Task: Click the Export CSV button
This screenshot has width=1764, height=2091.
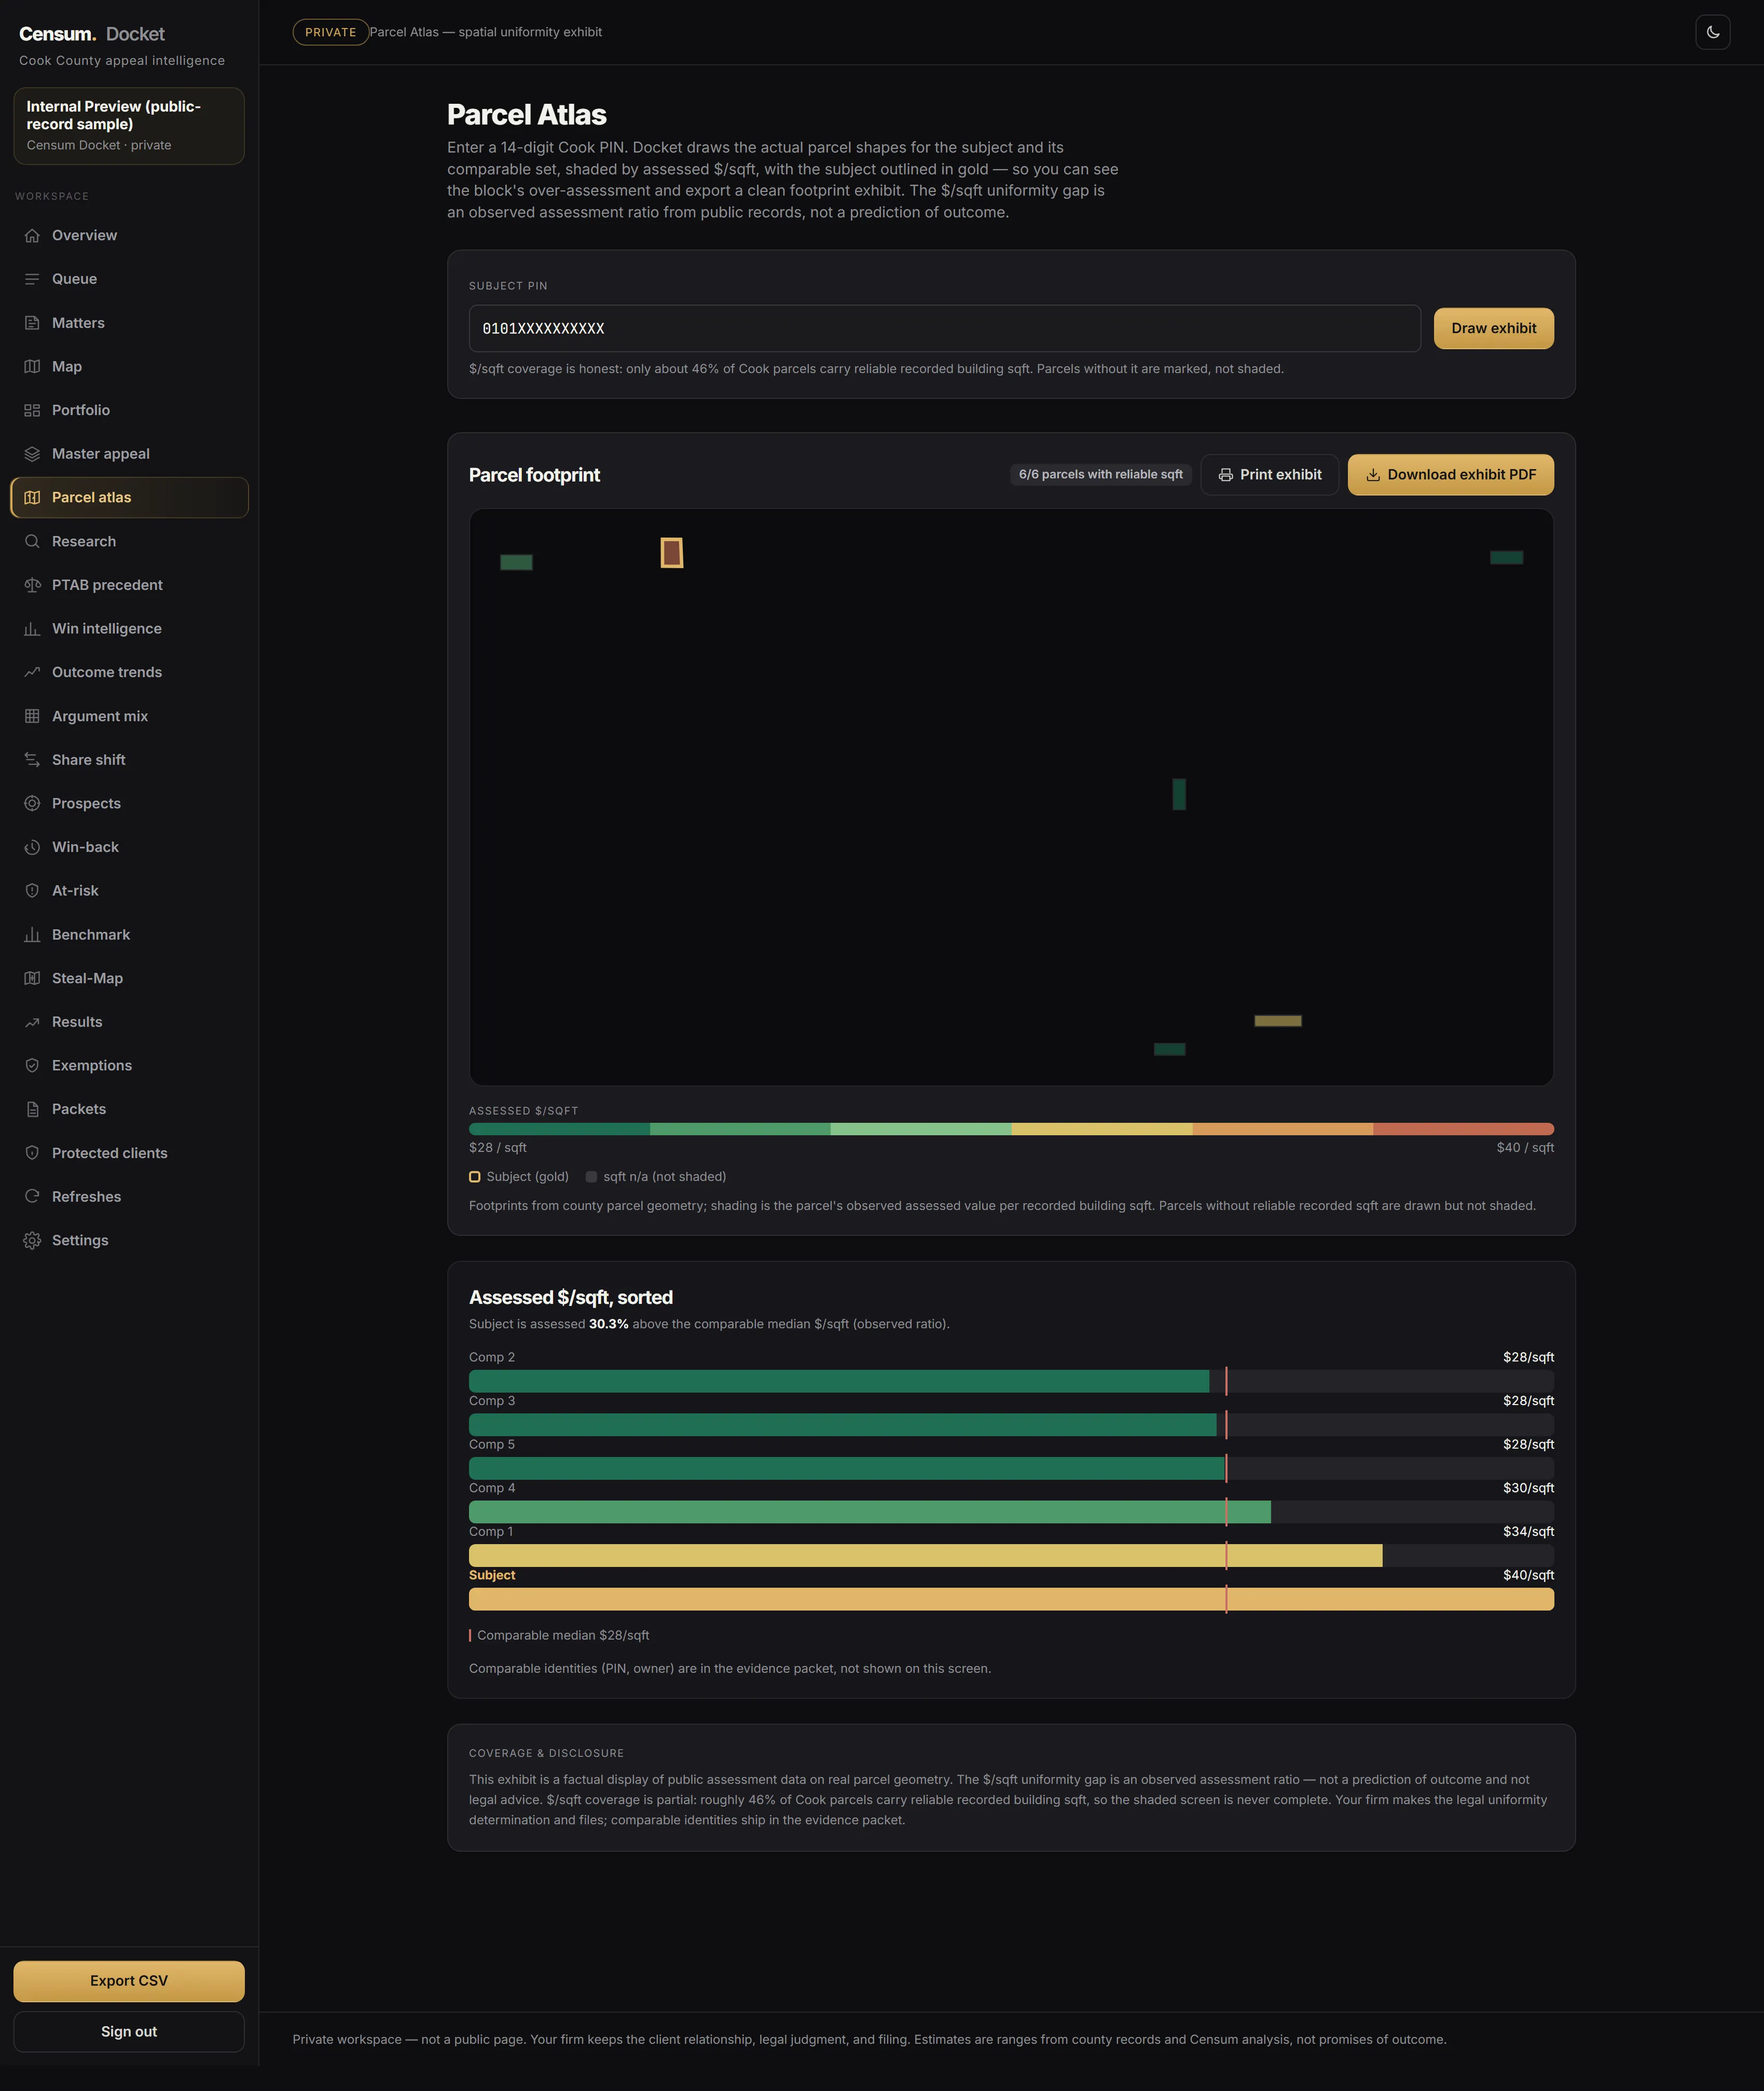Action: pyautogui.click(x=129, y=1981)
